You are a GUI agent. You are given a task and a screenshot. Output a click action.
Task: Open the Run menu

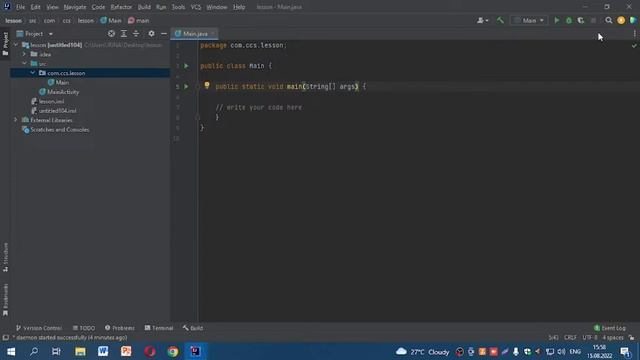161,7
